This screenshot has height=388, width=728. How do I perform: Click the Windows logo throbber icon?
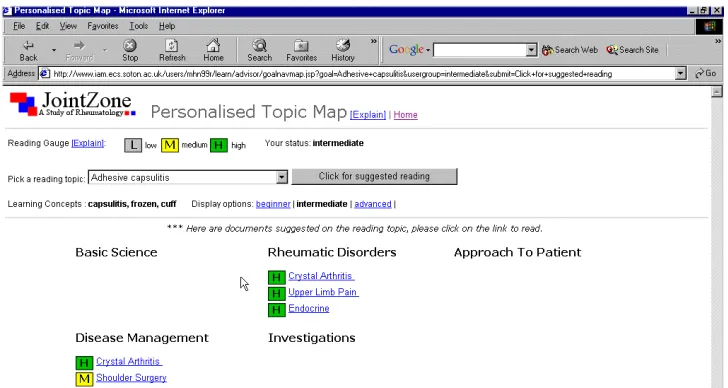click(709, 26)
